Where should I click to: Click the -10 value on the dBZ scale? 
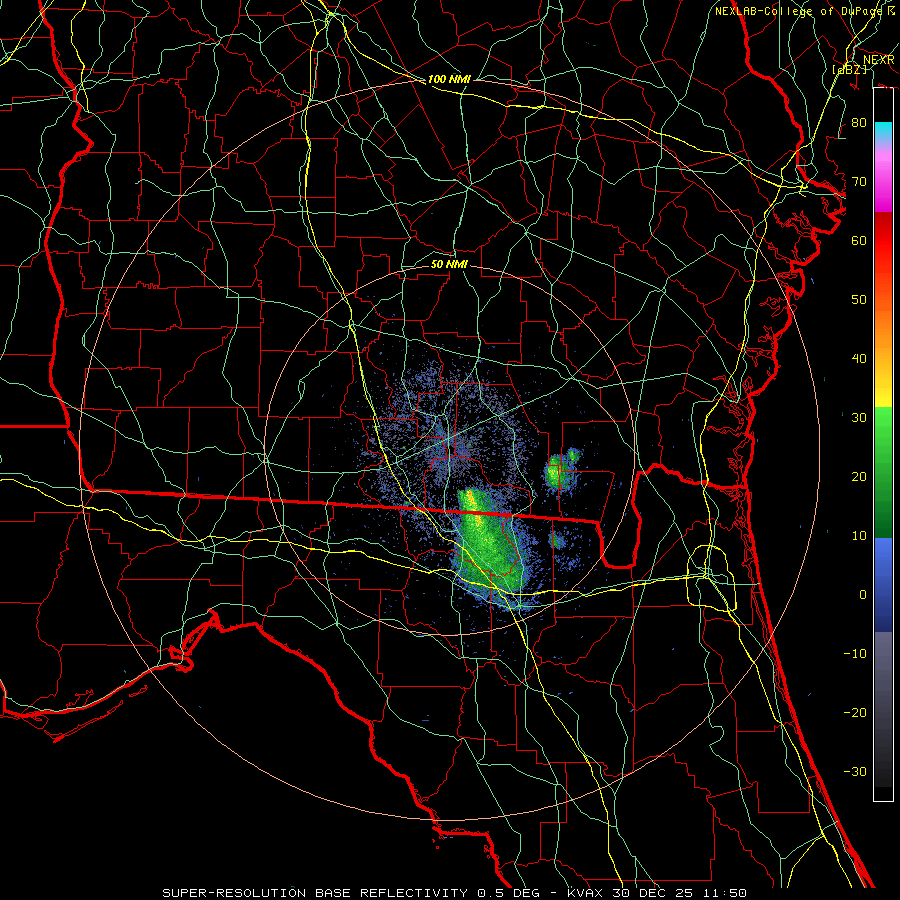click(855, 653)
